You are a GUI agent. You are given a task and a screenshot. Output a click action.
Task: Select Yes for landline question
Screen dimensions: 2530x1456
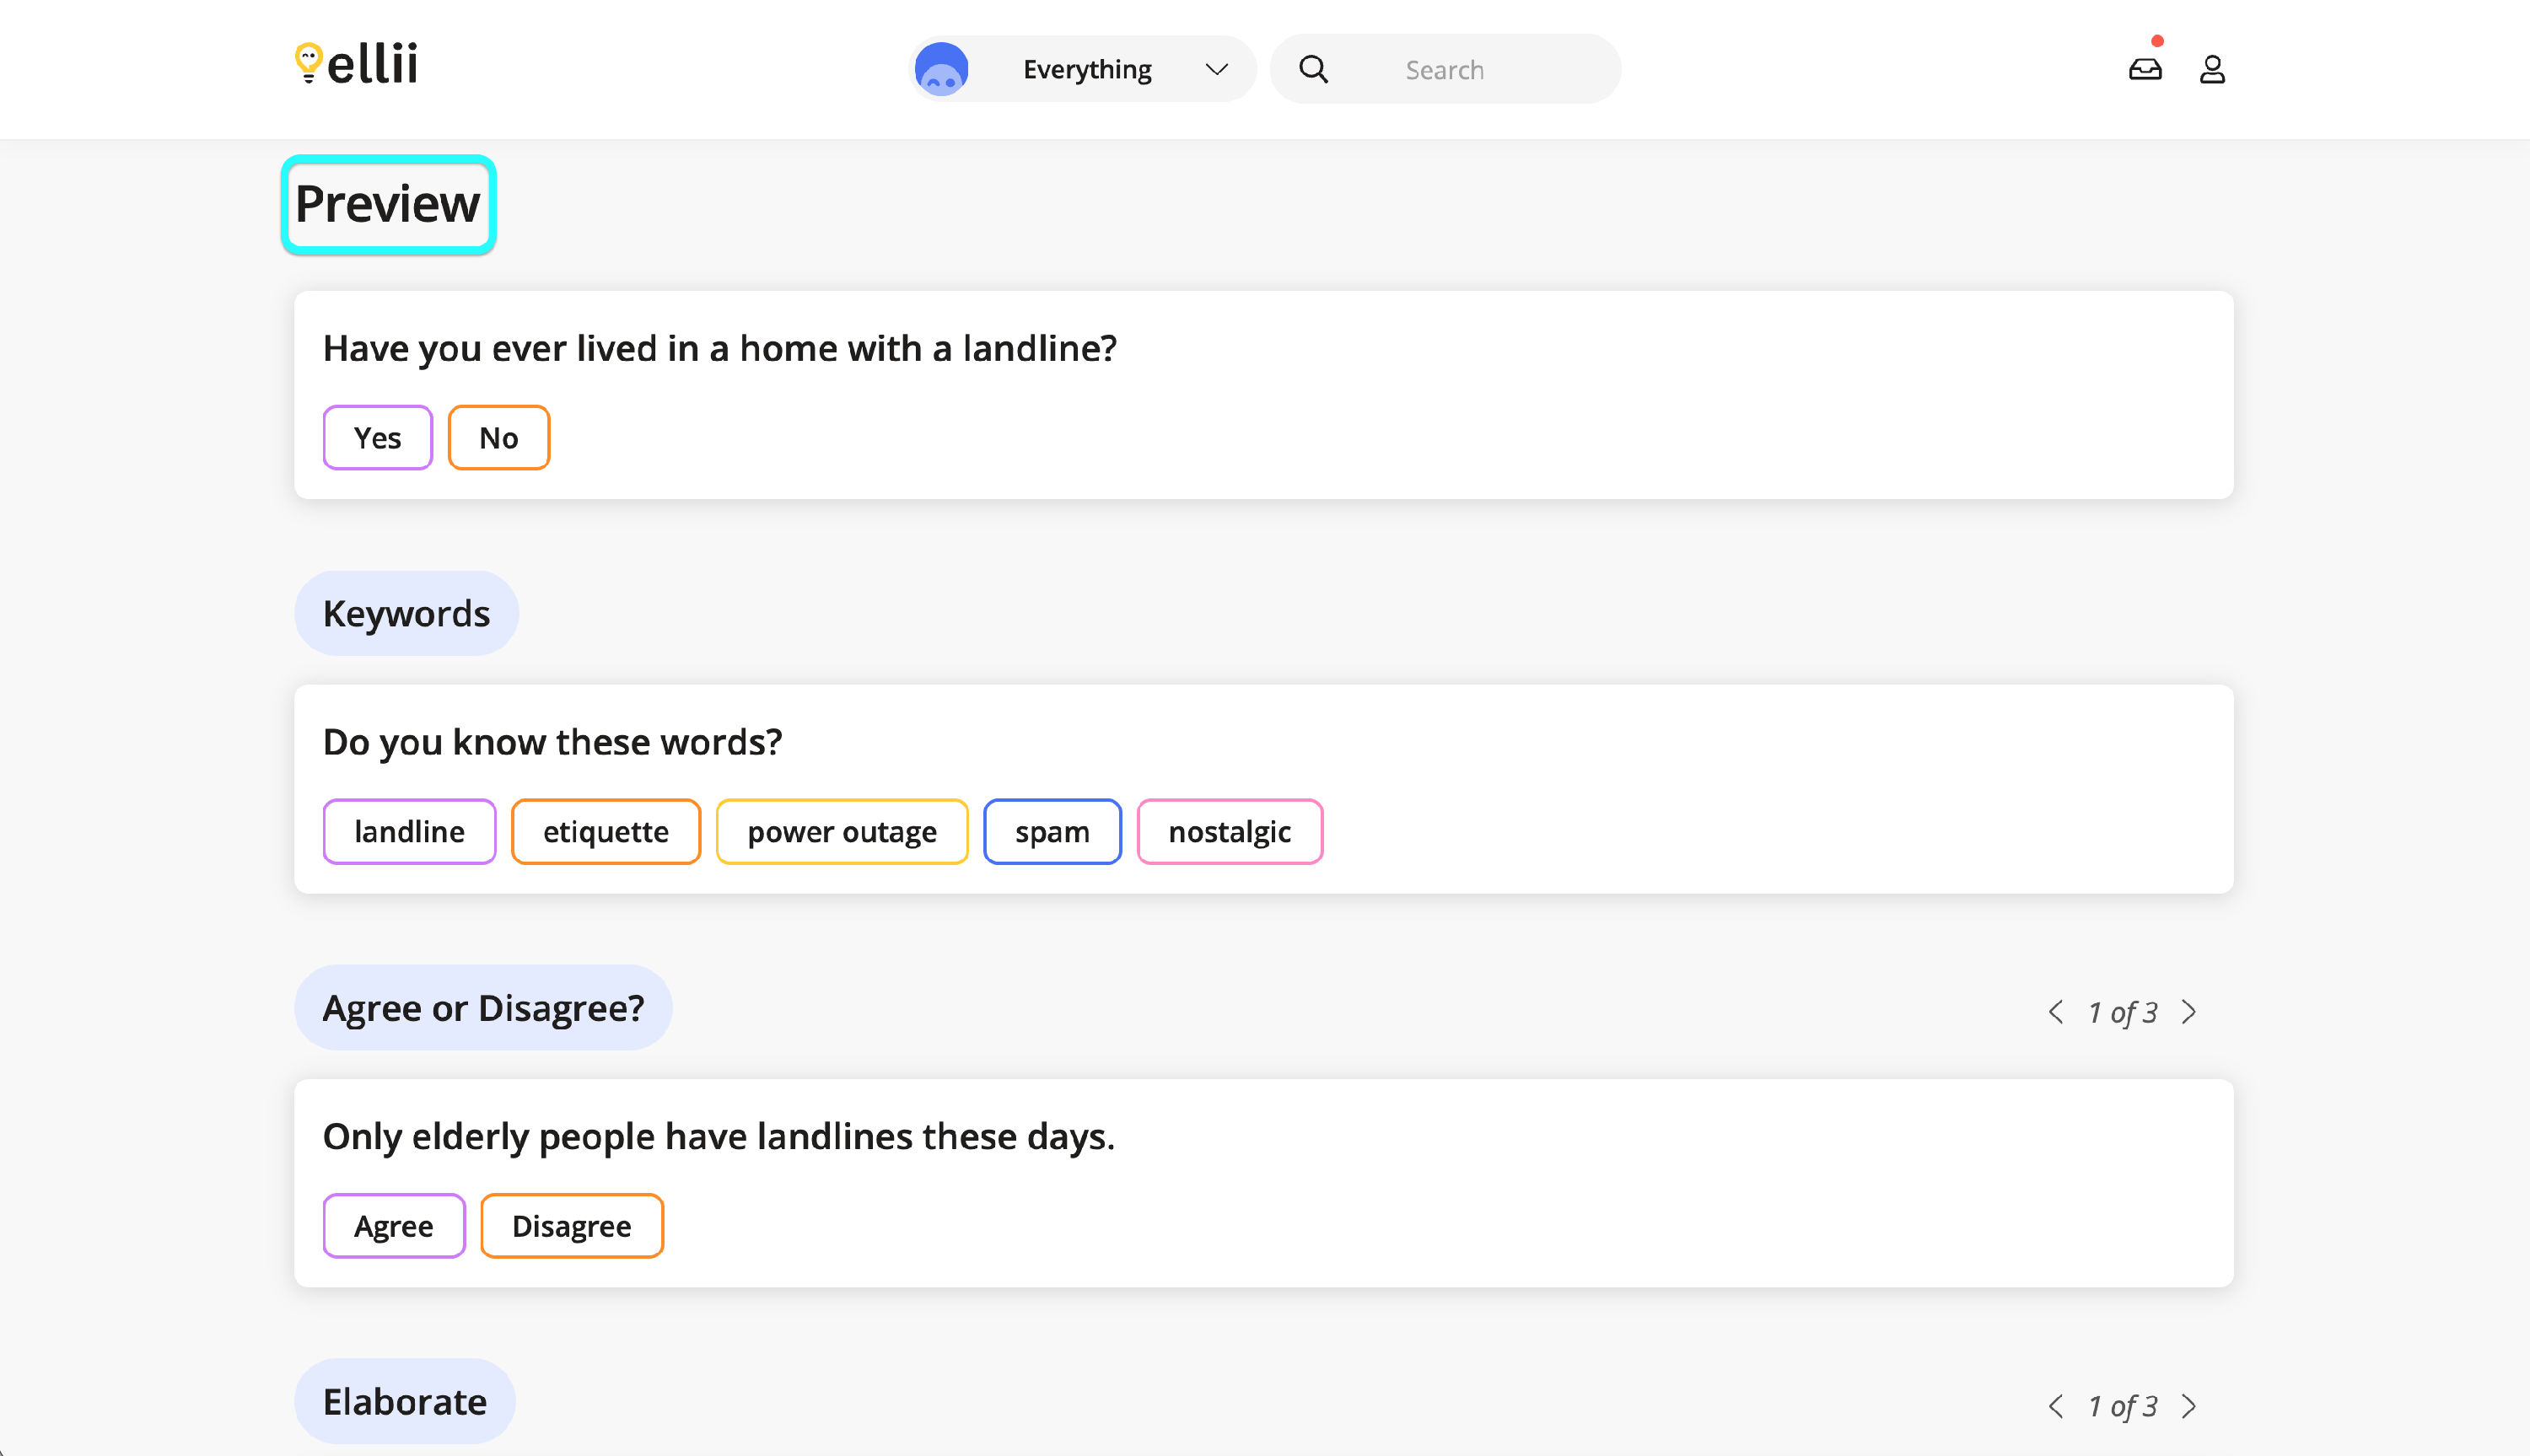tap(377, 437)
